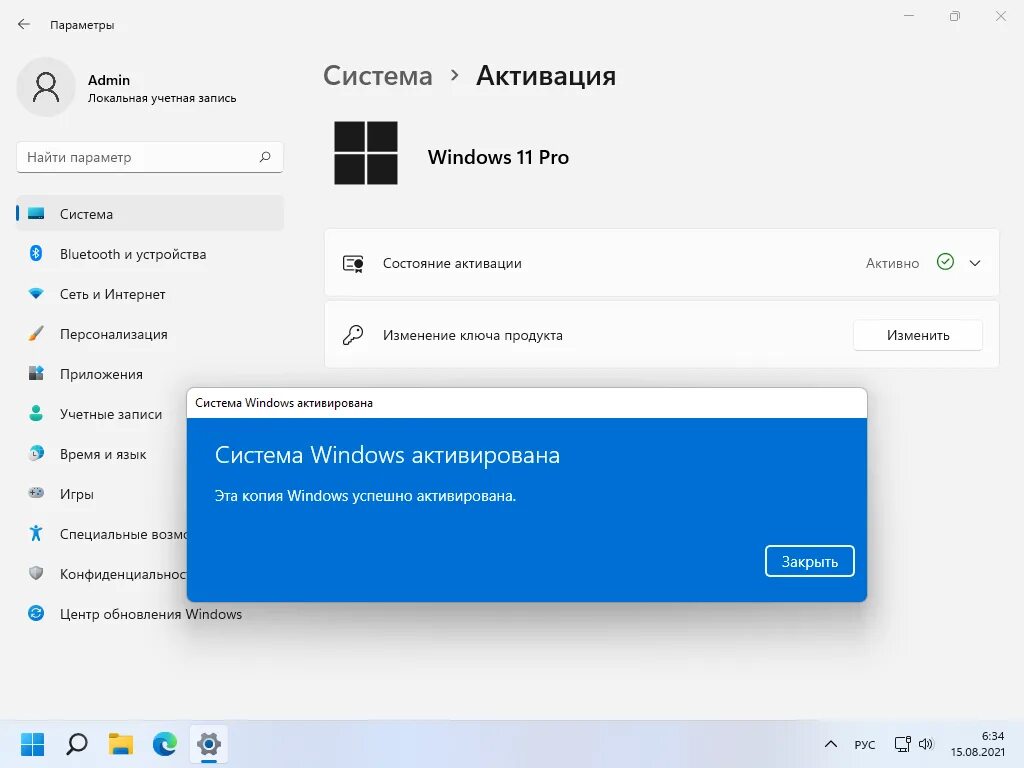Launch Microsoft Edge from taskbar
The width and height of the screenshot is (1024, 768).
coord(165,744)
